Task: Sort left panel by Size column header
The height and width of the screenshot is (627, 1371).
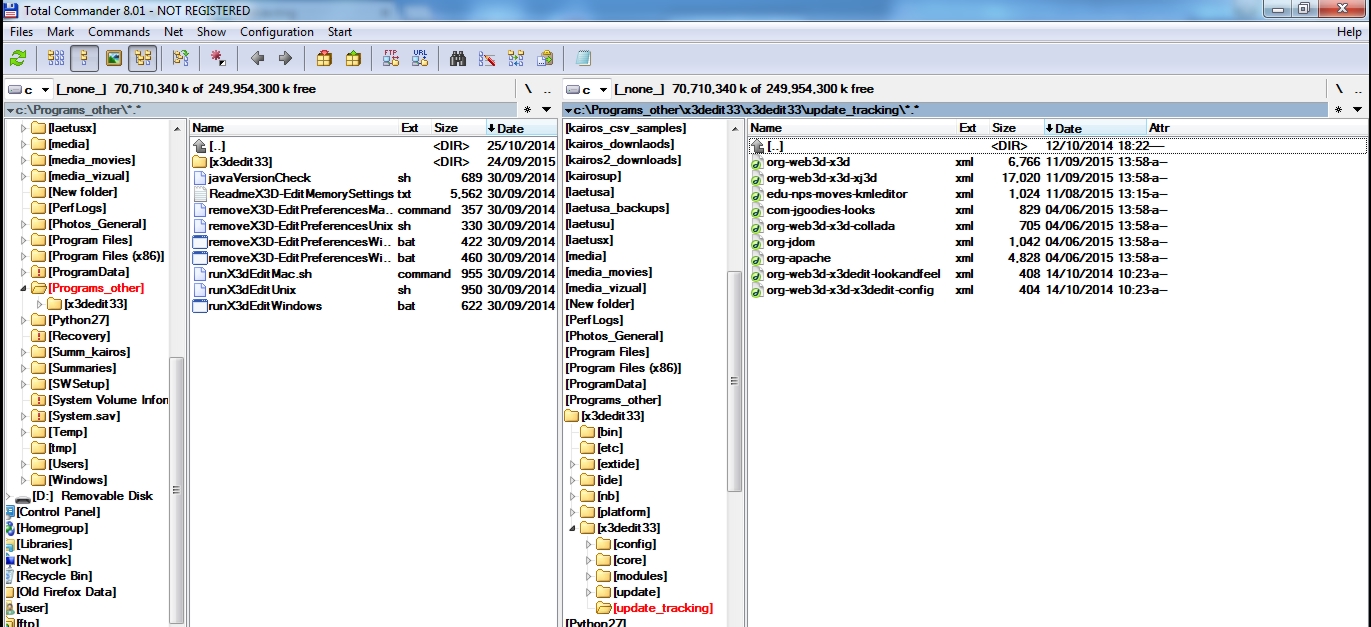Action: 445,128
